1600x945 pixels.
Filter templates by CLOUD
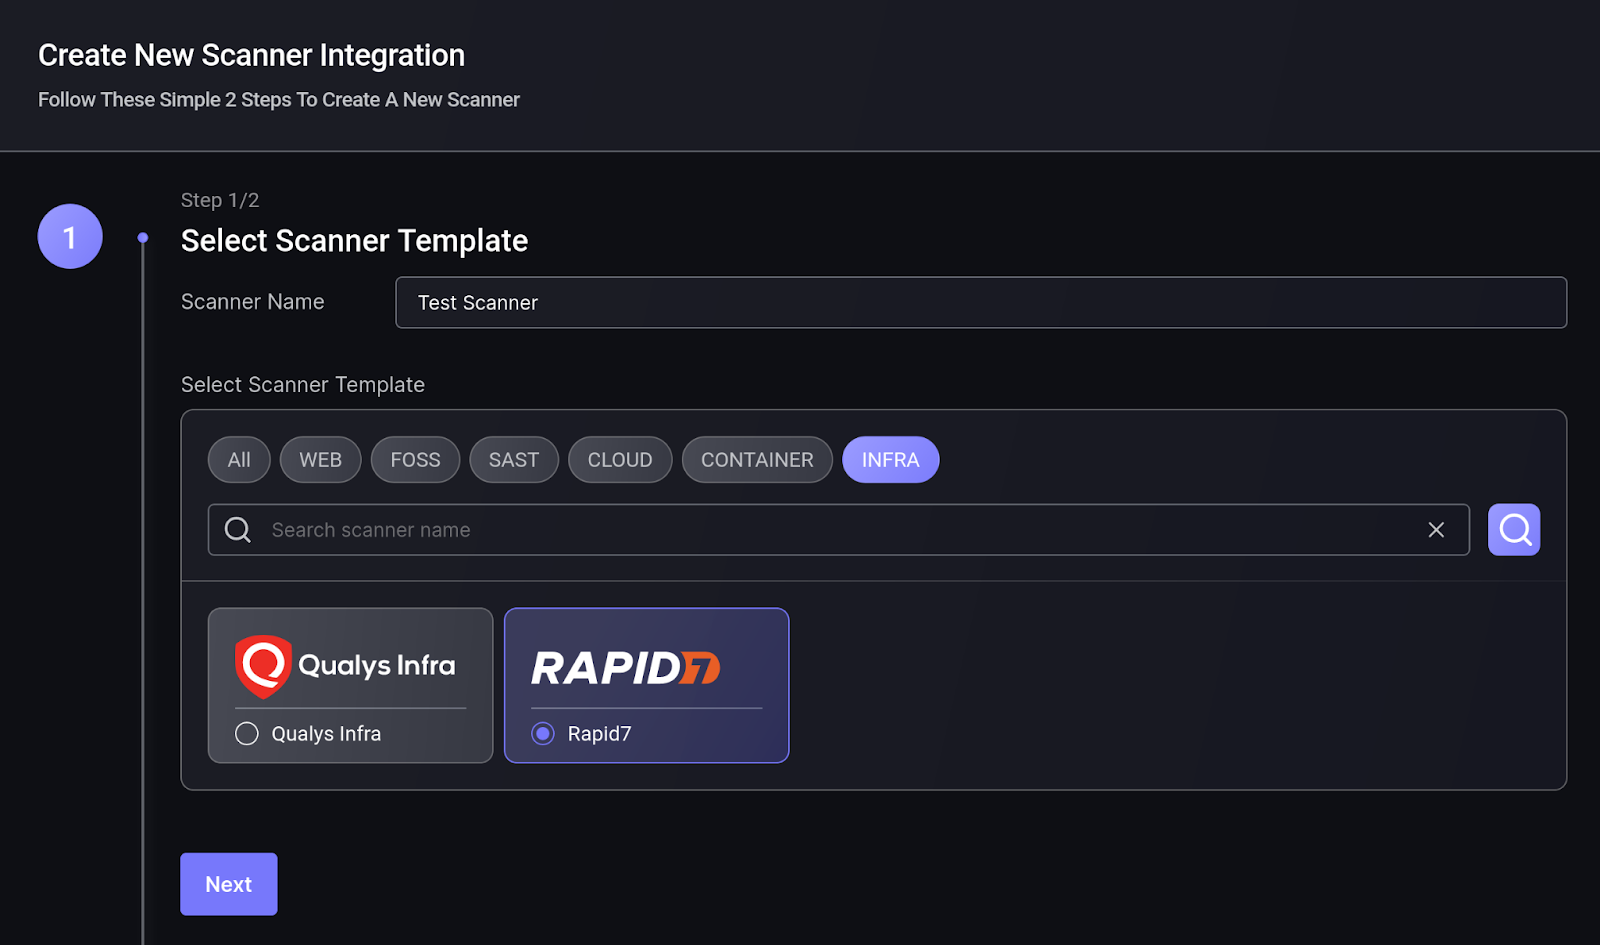coord(620,460)
